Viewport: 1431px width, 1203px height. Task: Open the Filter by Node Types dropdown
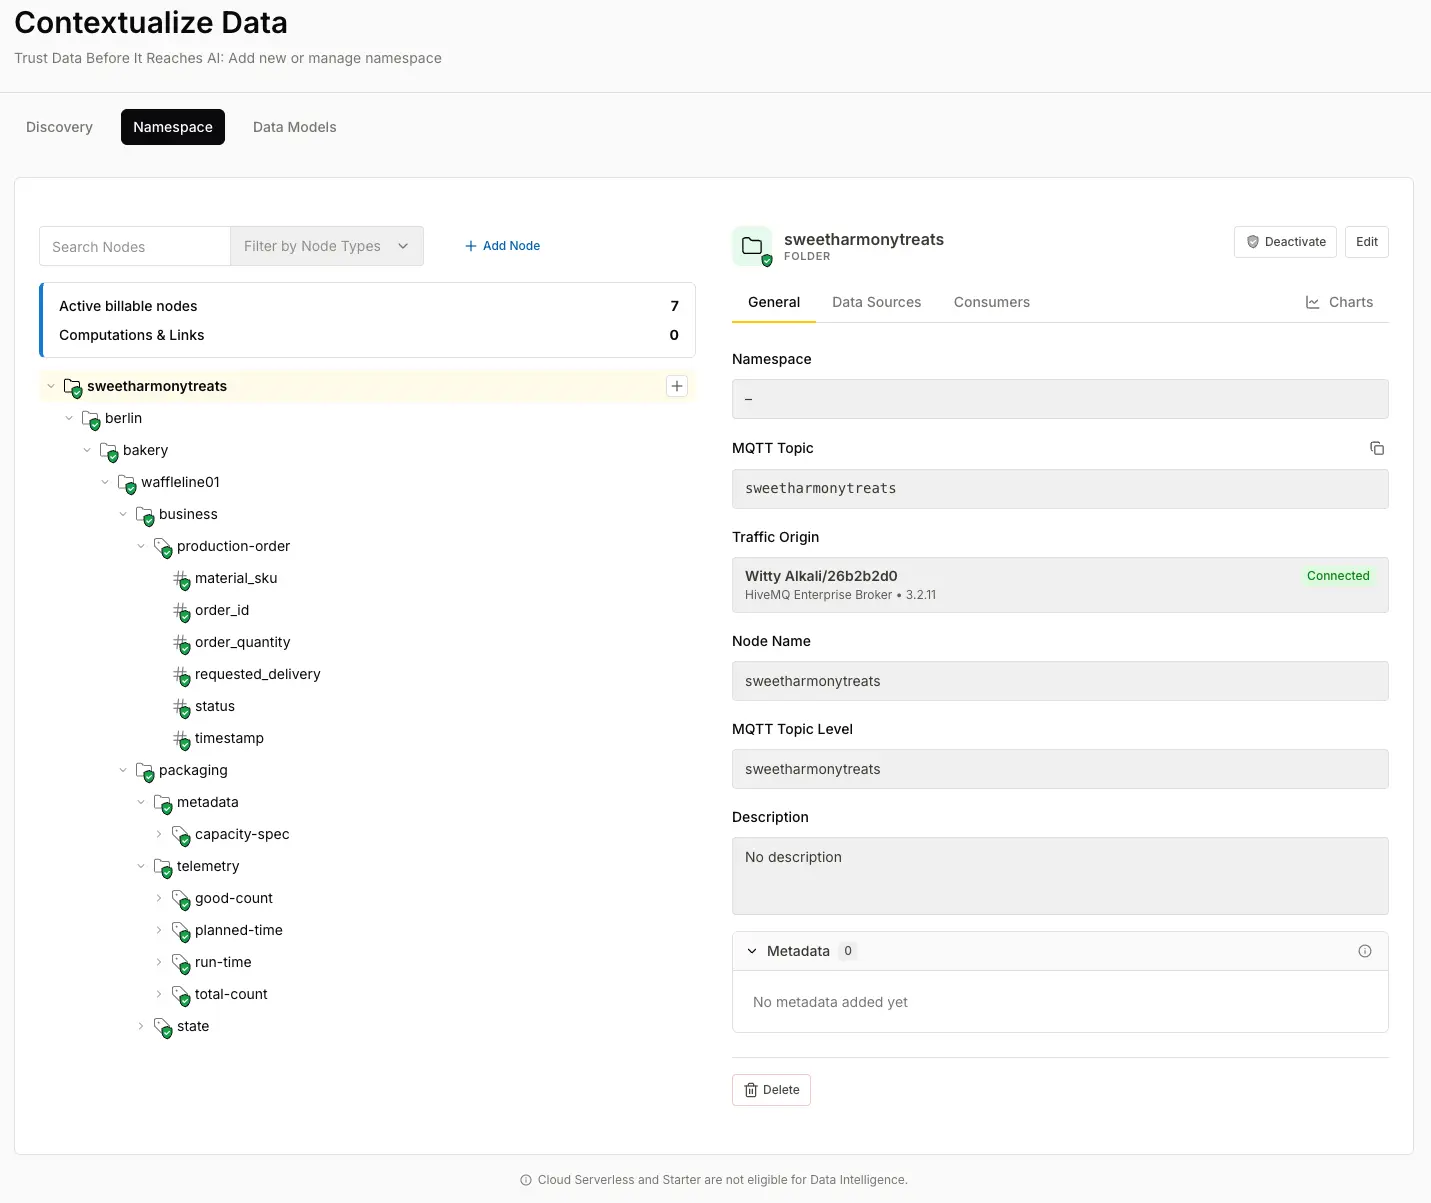(327, 246)
